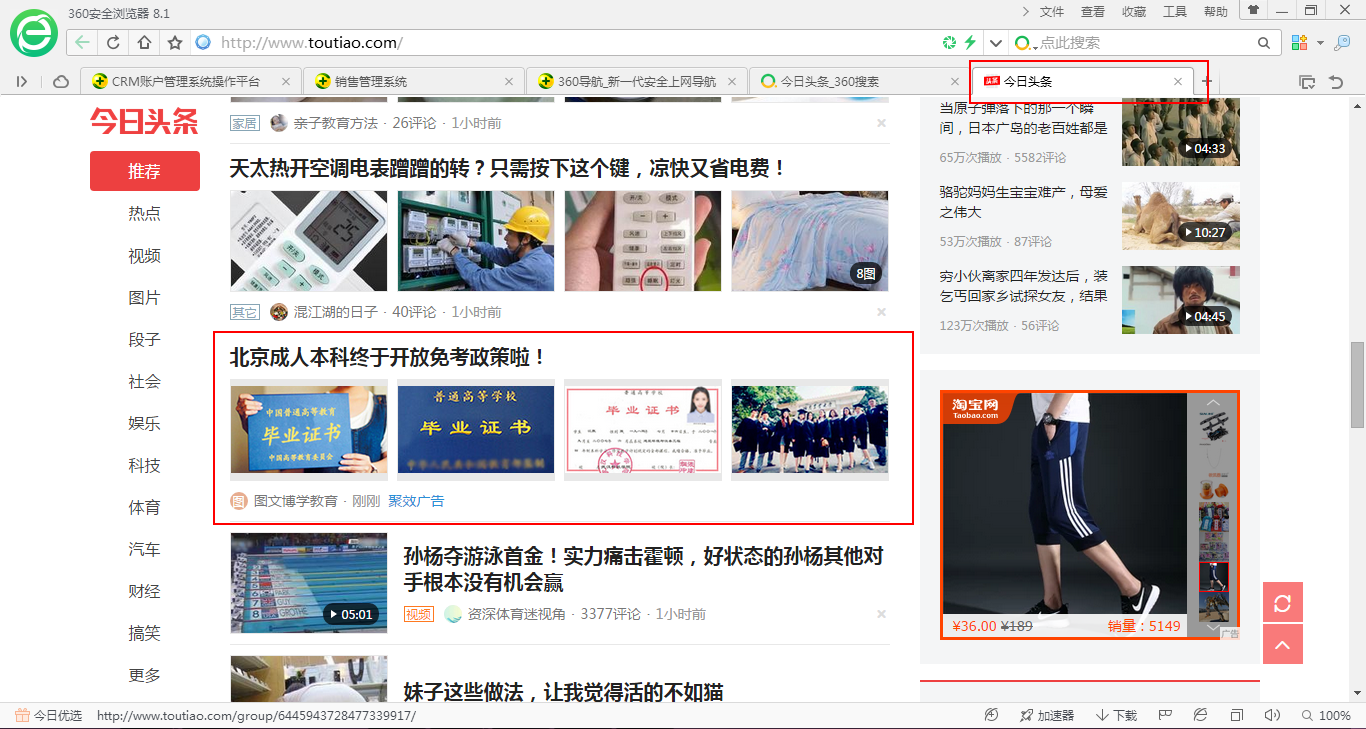Expand 更多 categories in the left sidebar
This screenshot has height=729, width=1366.
pos(144,675)
